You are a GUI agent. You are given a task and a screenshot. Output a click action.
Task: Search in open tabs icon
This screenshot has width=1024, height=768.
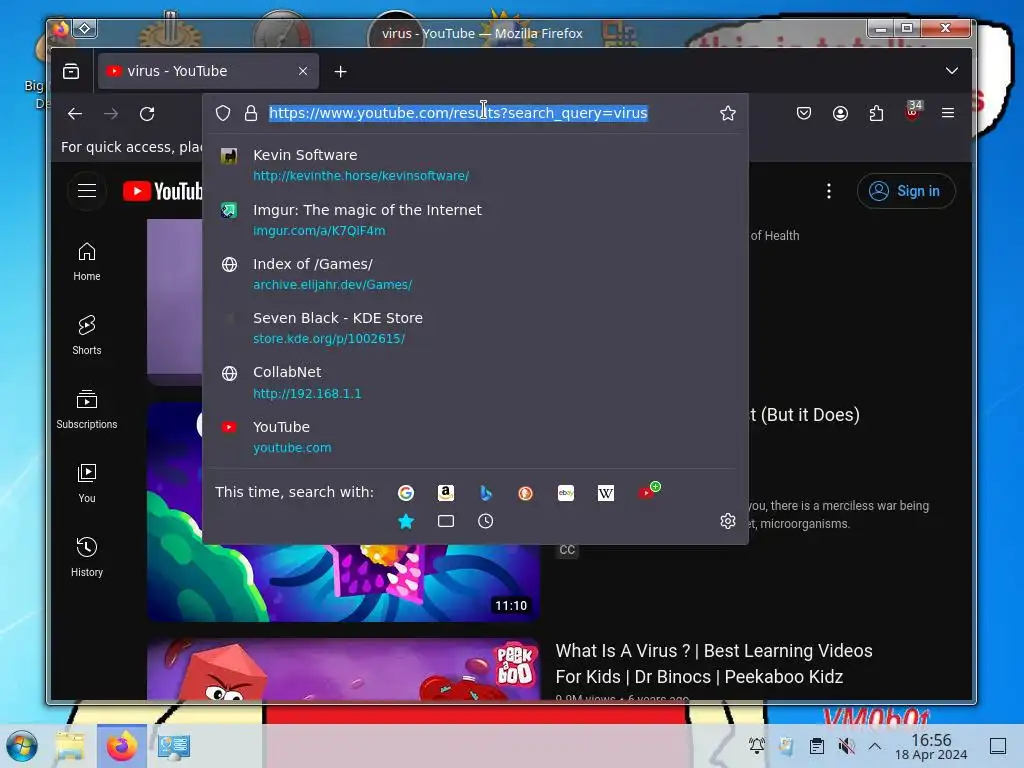(x=445, y=521)
